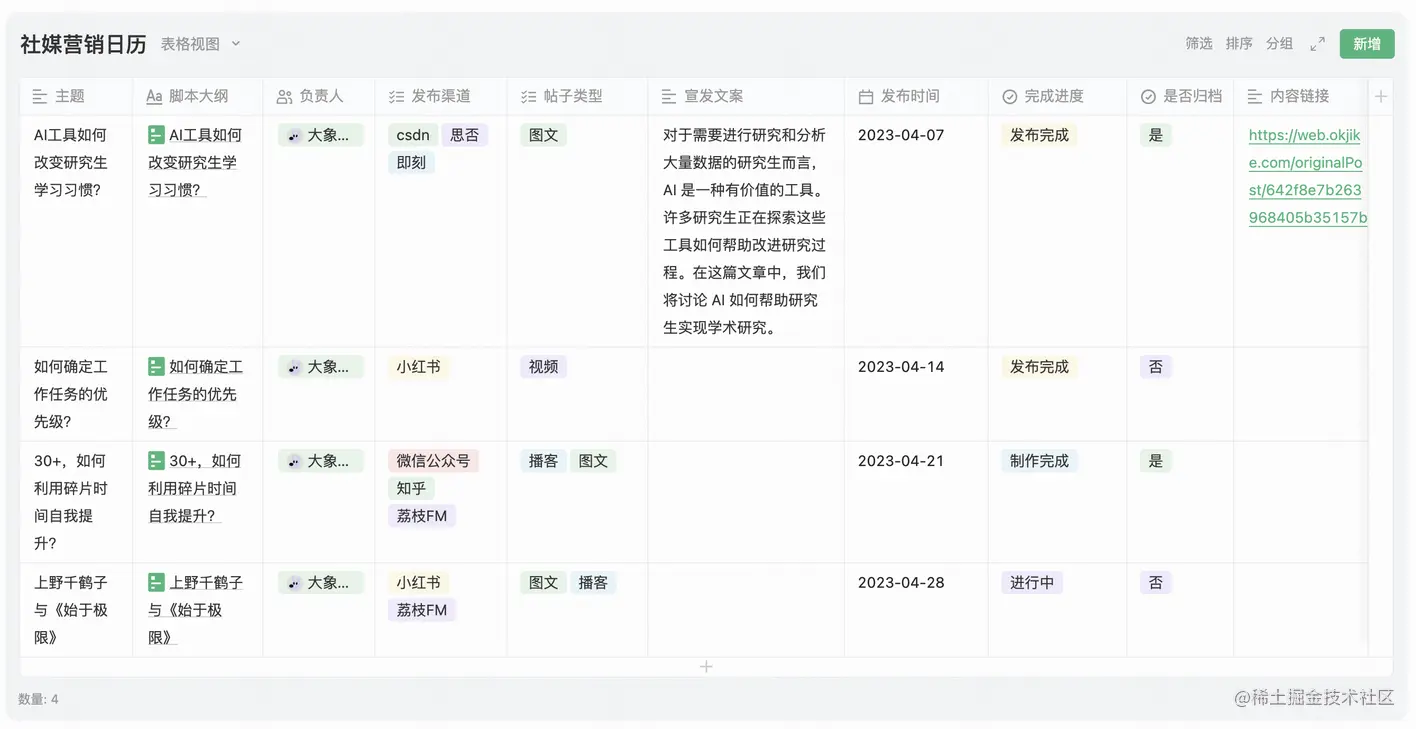
Task: Click the green 新增 button
Action: tap(1367, 44)
